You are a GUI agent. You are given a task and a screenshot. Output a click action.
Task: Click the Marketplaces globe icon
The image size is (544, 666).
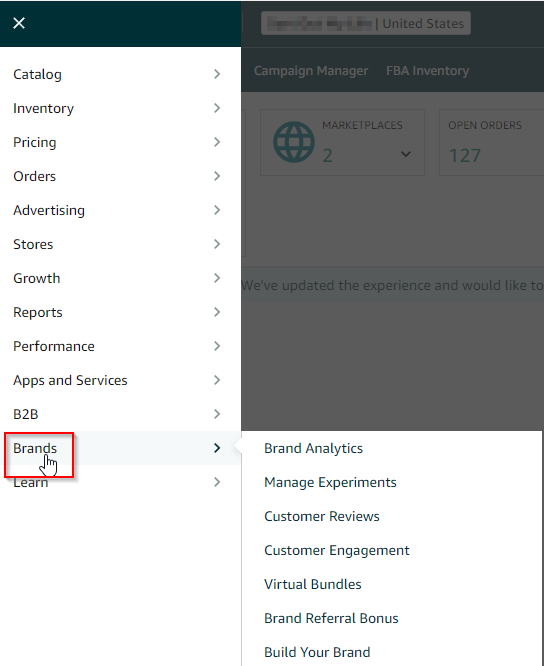click(294, 142)
